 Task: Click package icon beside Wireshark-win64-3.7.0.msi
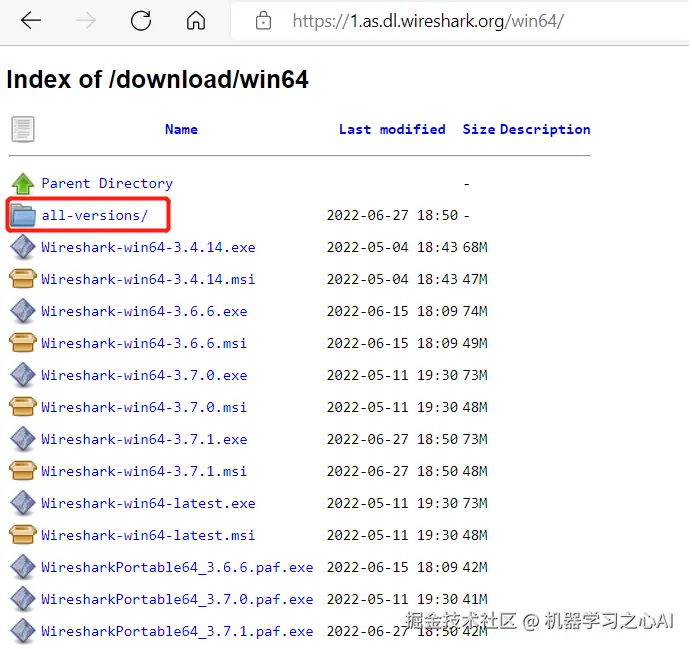click(x=23, y=407)
